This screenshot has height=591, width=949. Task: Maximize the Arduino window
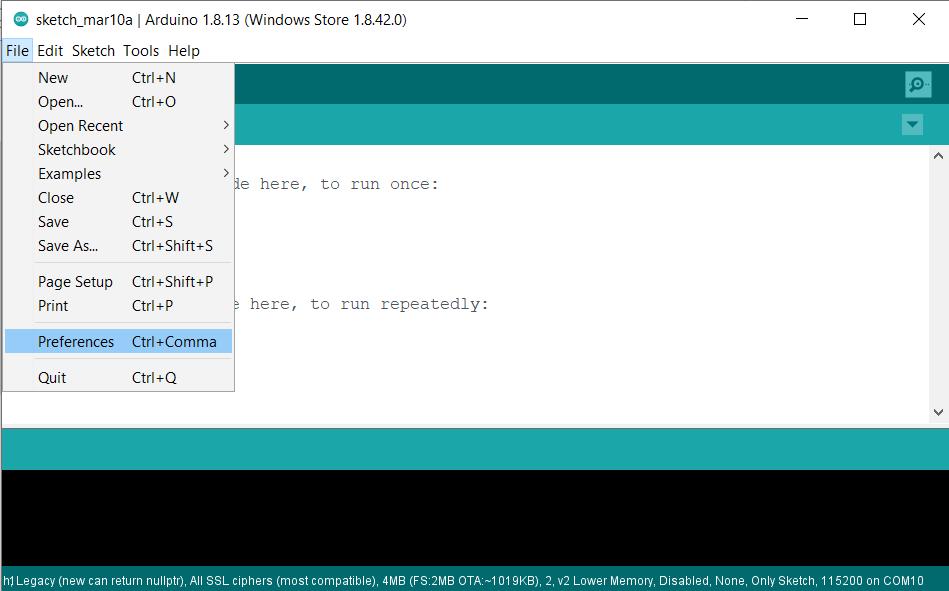859,19
